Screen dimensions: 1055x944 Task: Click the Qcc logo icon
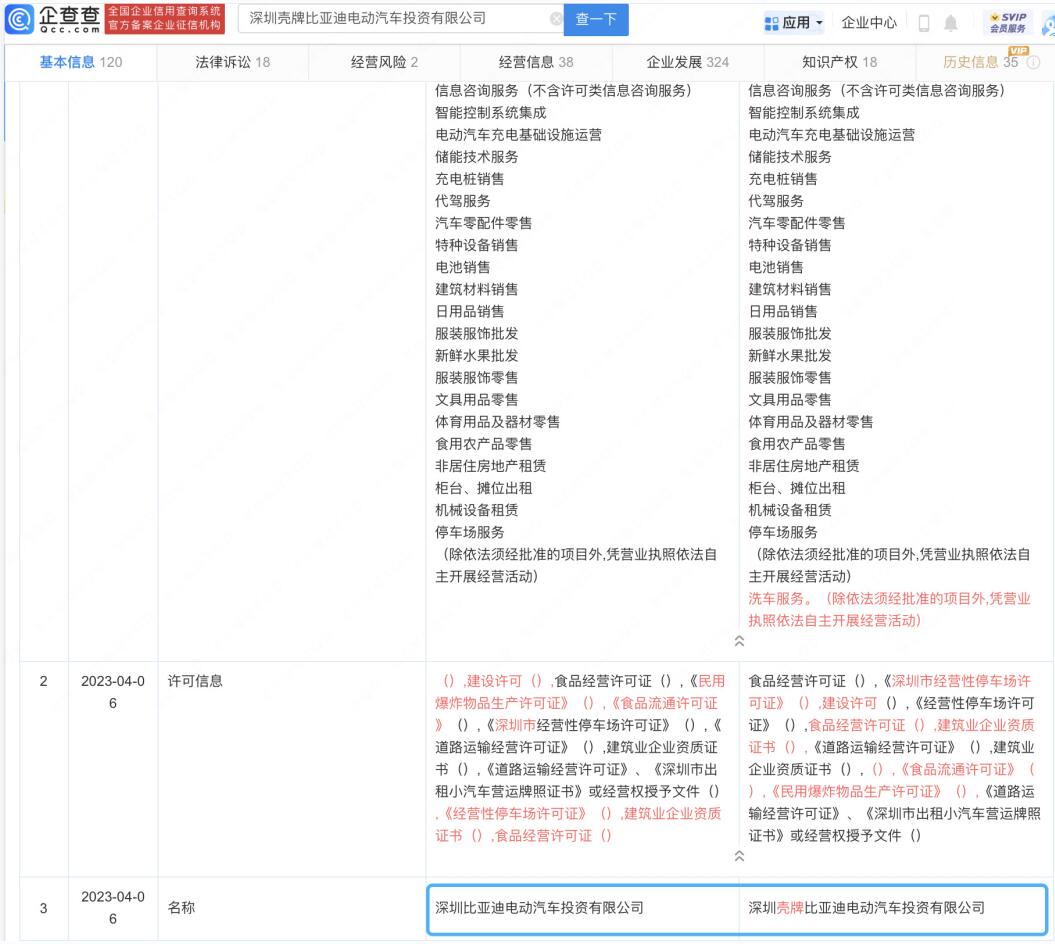click(x=19, y=19)
